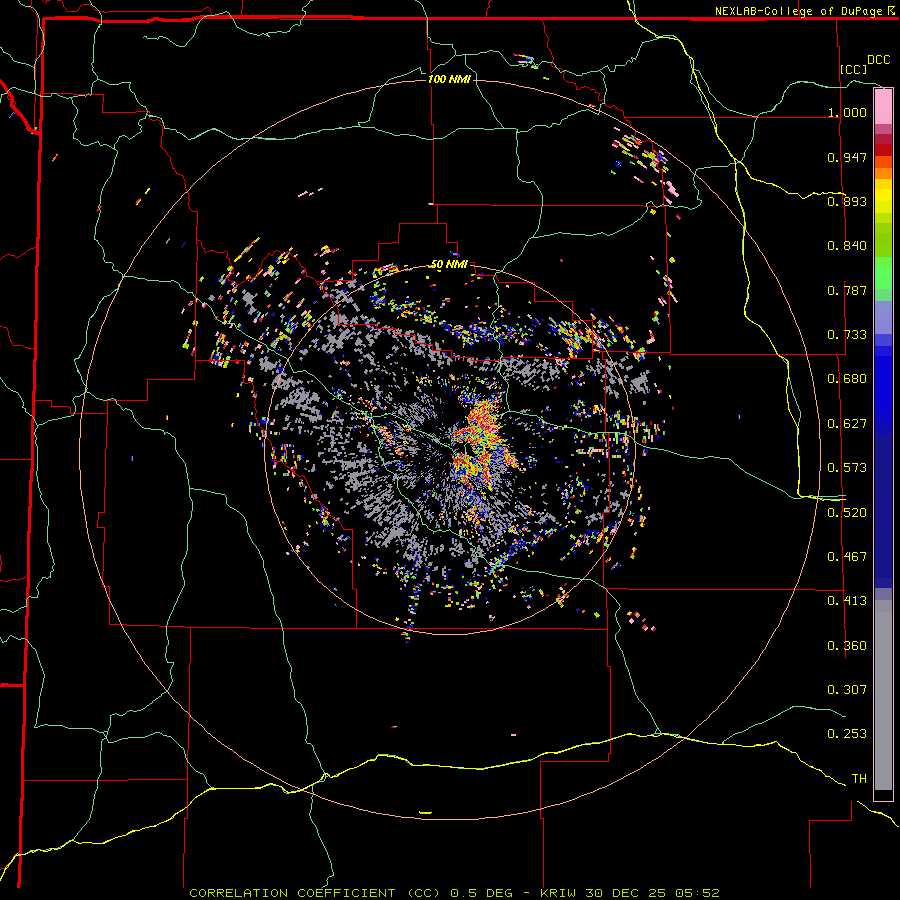Click the bright green band of the color bar

[883, 273]
